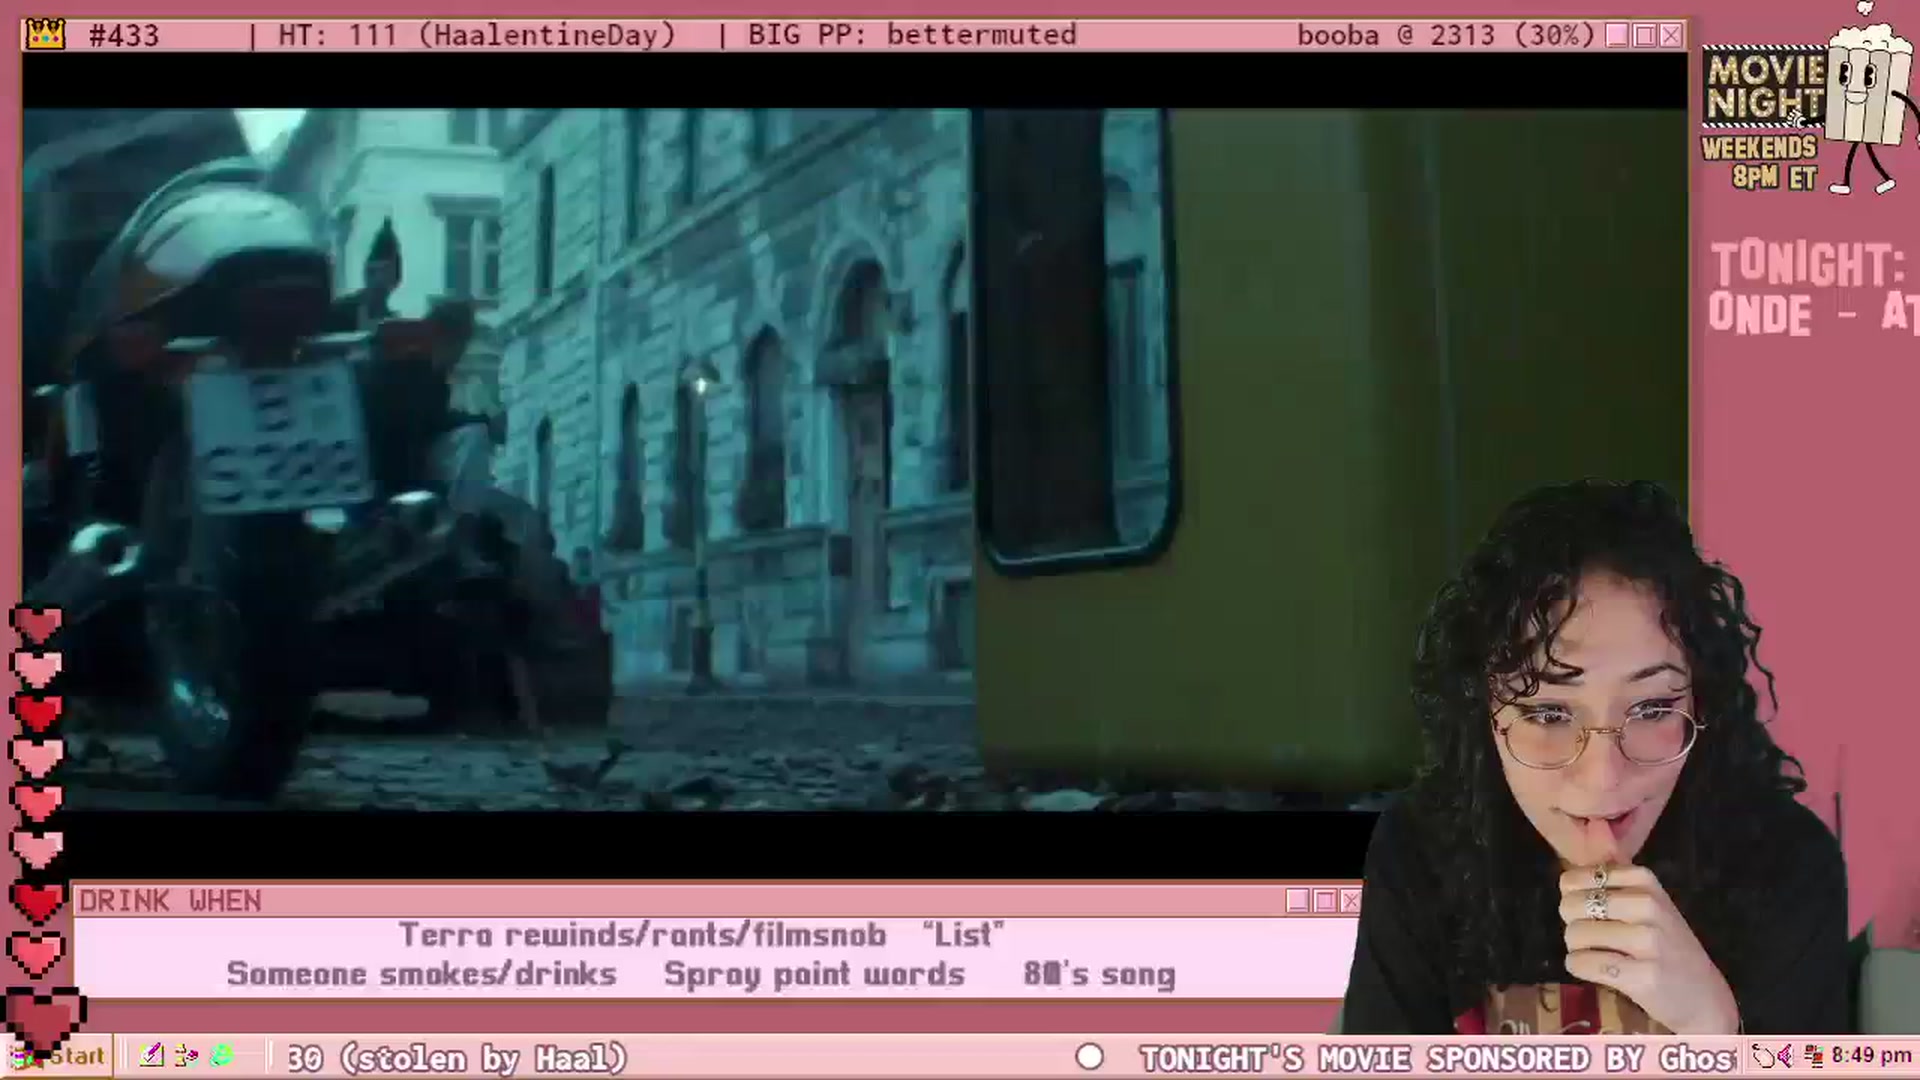The height and width of the screenshot is (1080, 1920).
Task: Open the Start menu button
Action: point(57,1056)
